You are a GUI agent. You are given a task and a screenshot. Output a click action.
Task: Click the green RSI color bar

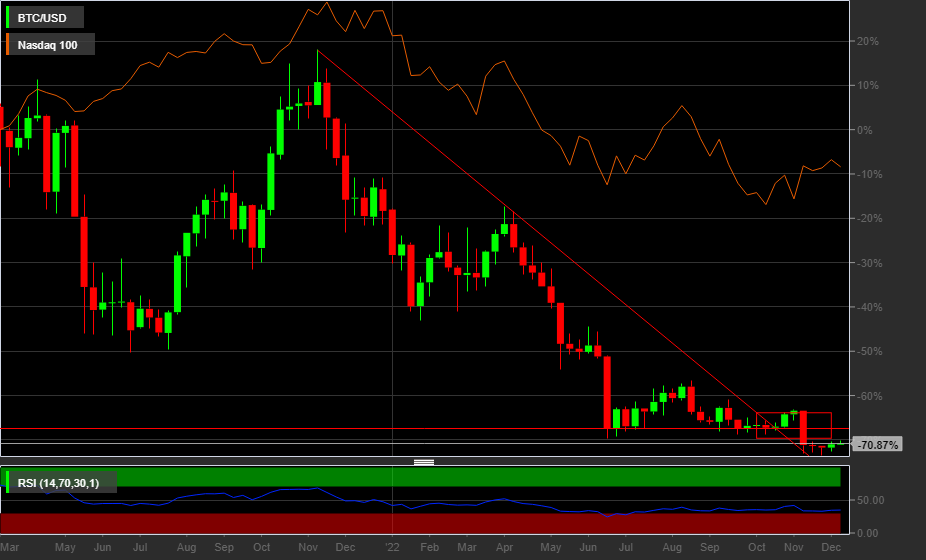9,484
